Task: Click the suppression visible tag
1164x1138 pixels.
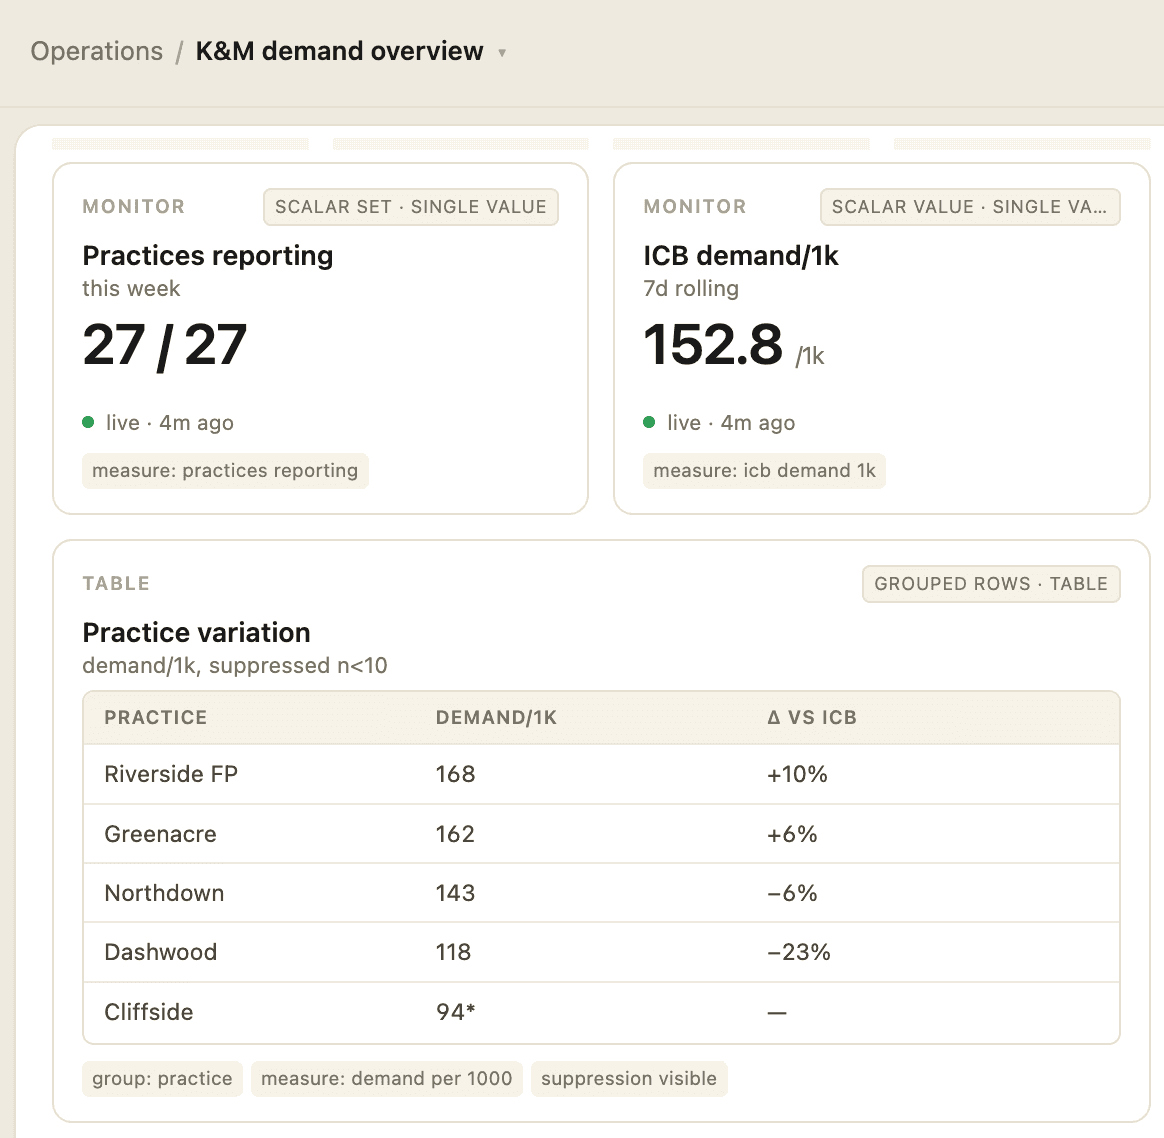Action: click(630, 1079)
